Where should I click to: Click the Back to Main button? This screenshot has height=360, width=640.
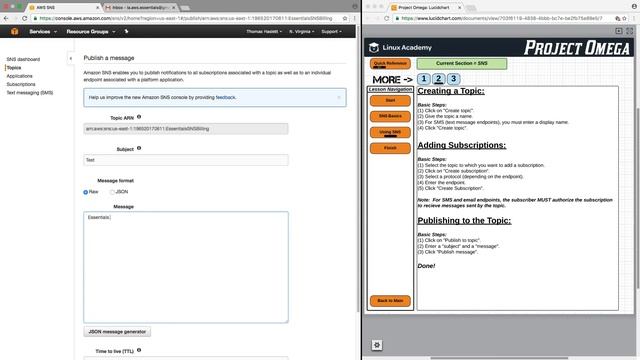click(x=390, y=301)
